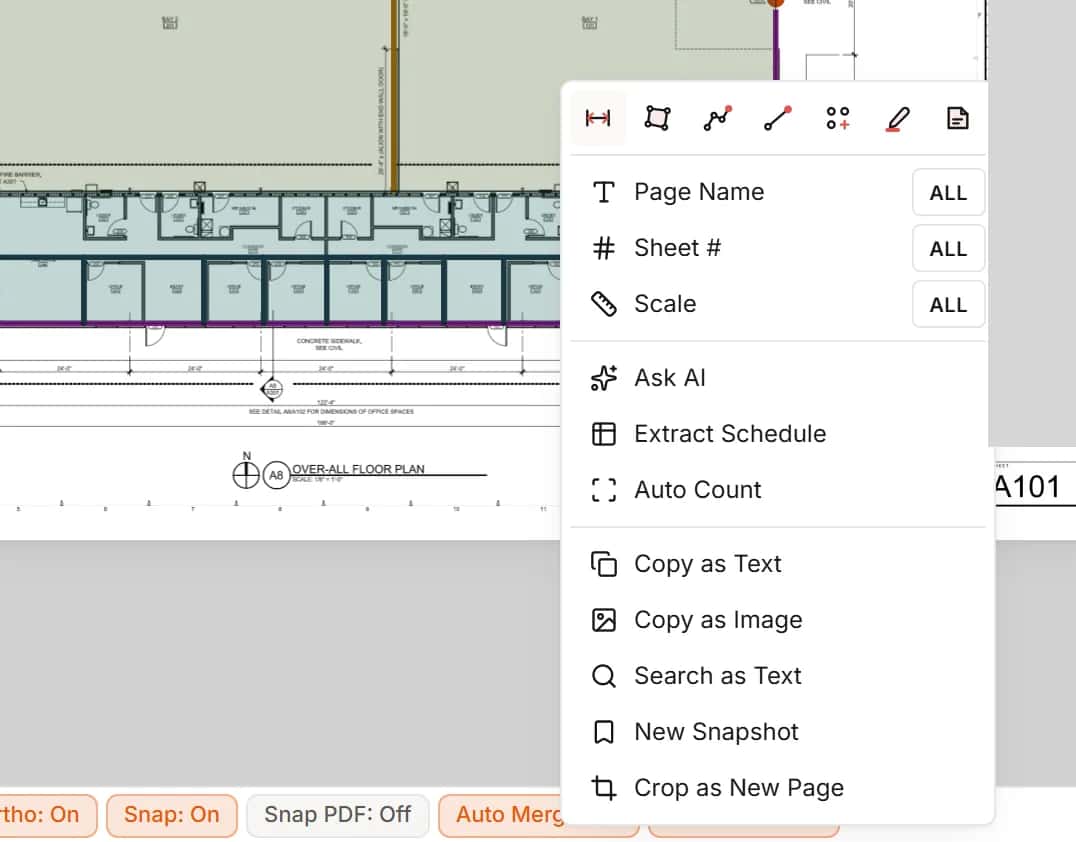Select the area polygon tool icon
The image size is (1076, 842).
coord(657,118)
